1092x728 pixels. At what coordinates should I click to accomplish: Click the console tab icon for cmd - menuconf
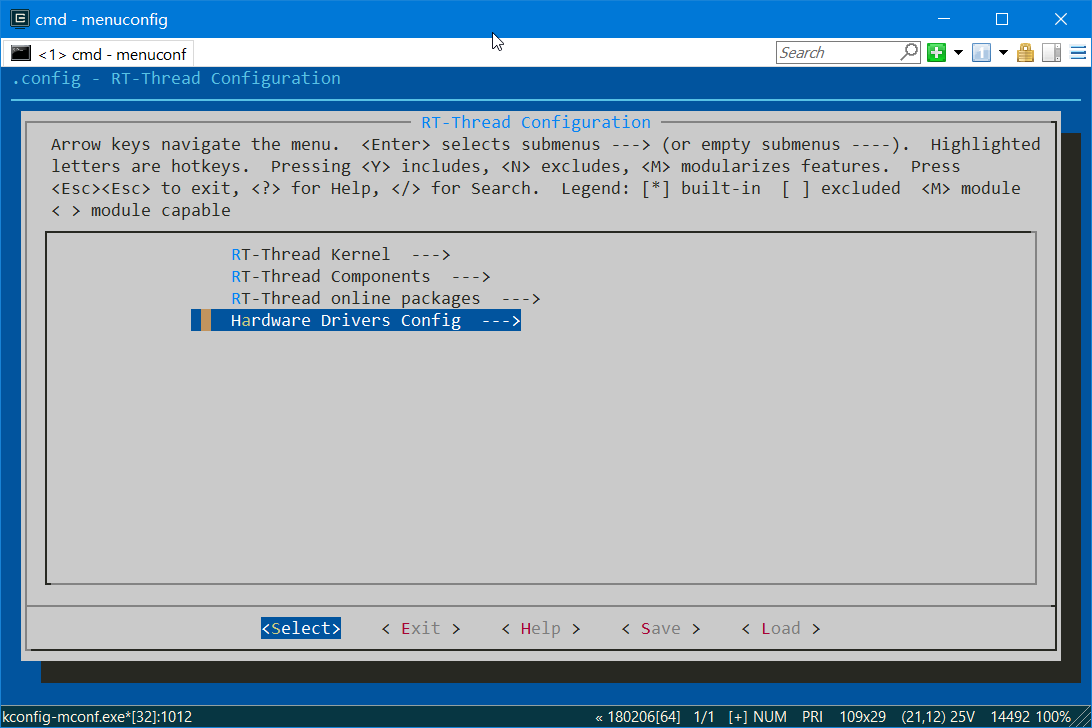[21, 54]
